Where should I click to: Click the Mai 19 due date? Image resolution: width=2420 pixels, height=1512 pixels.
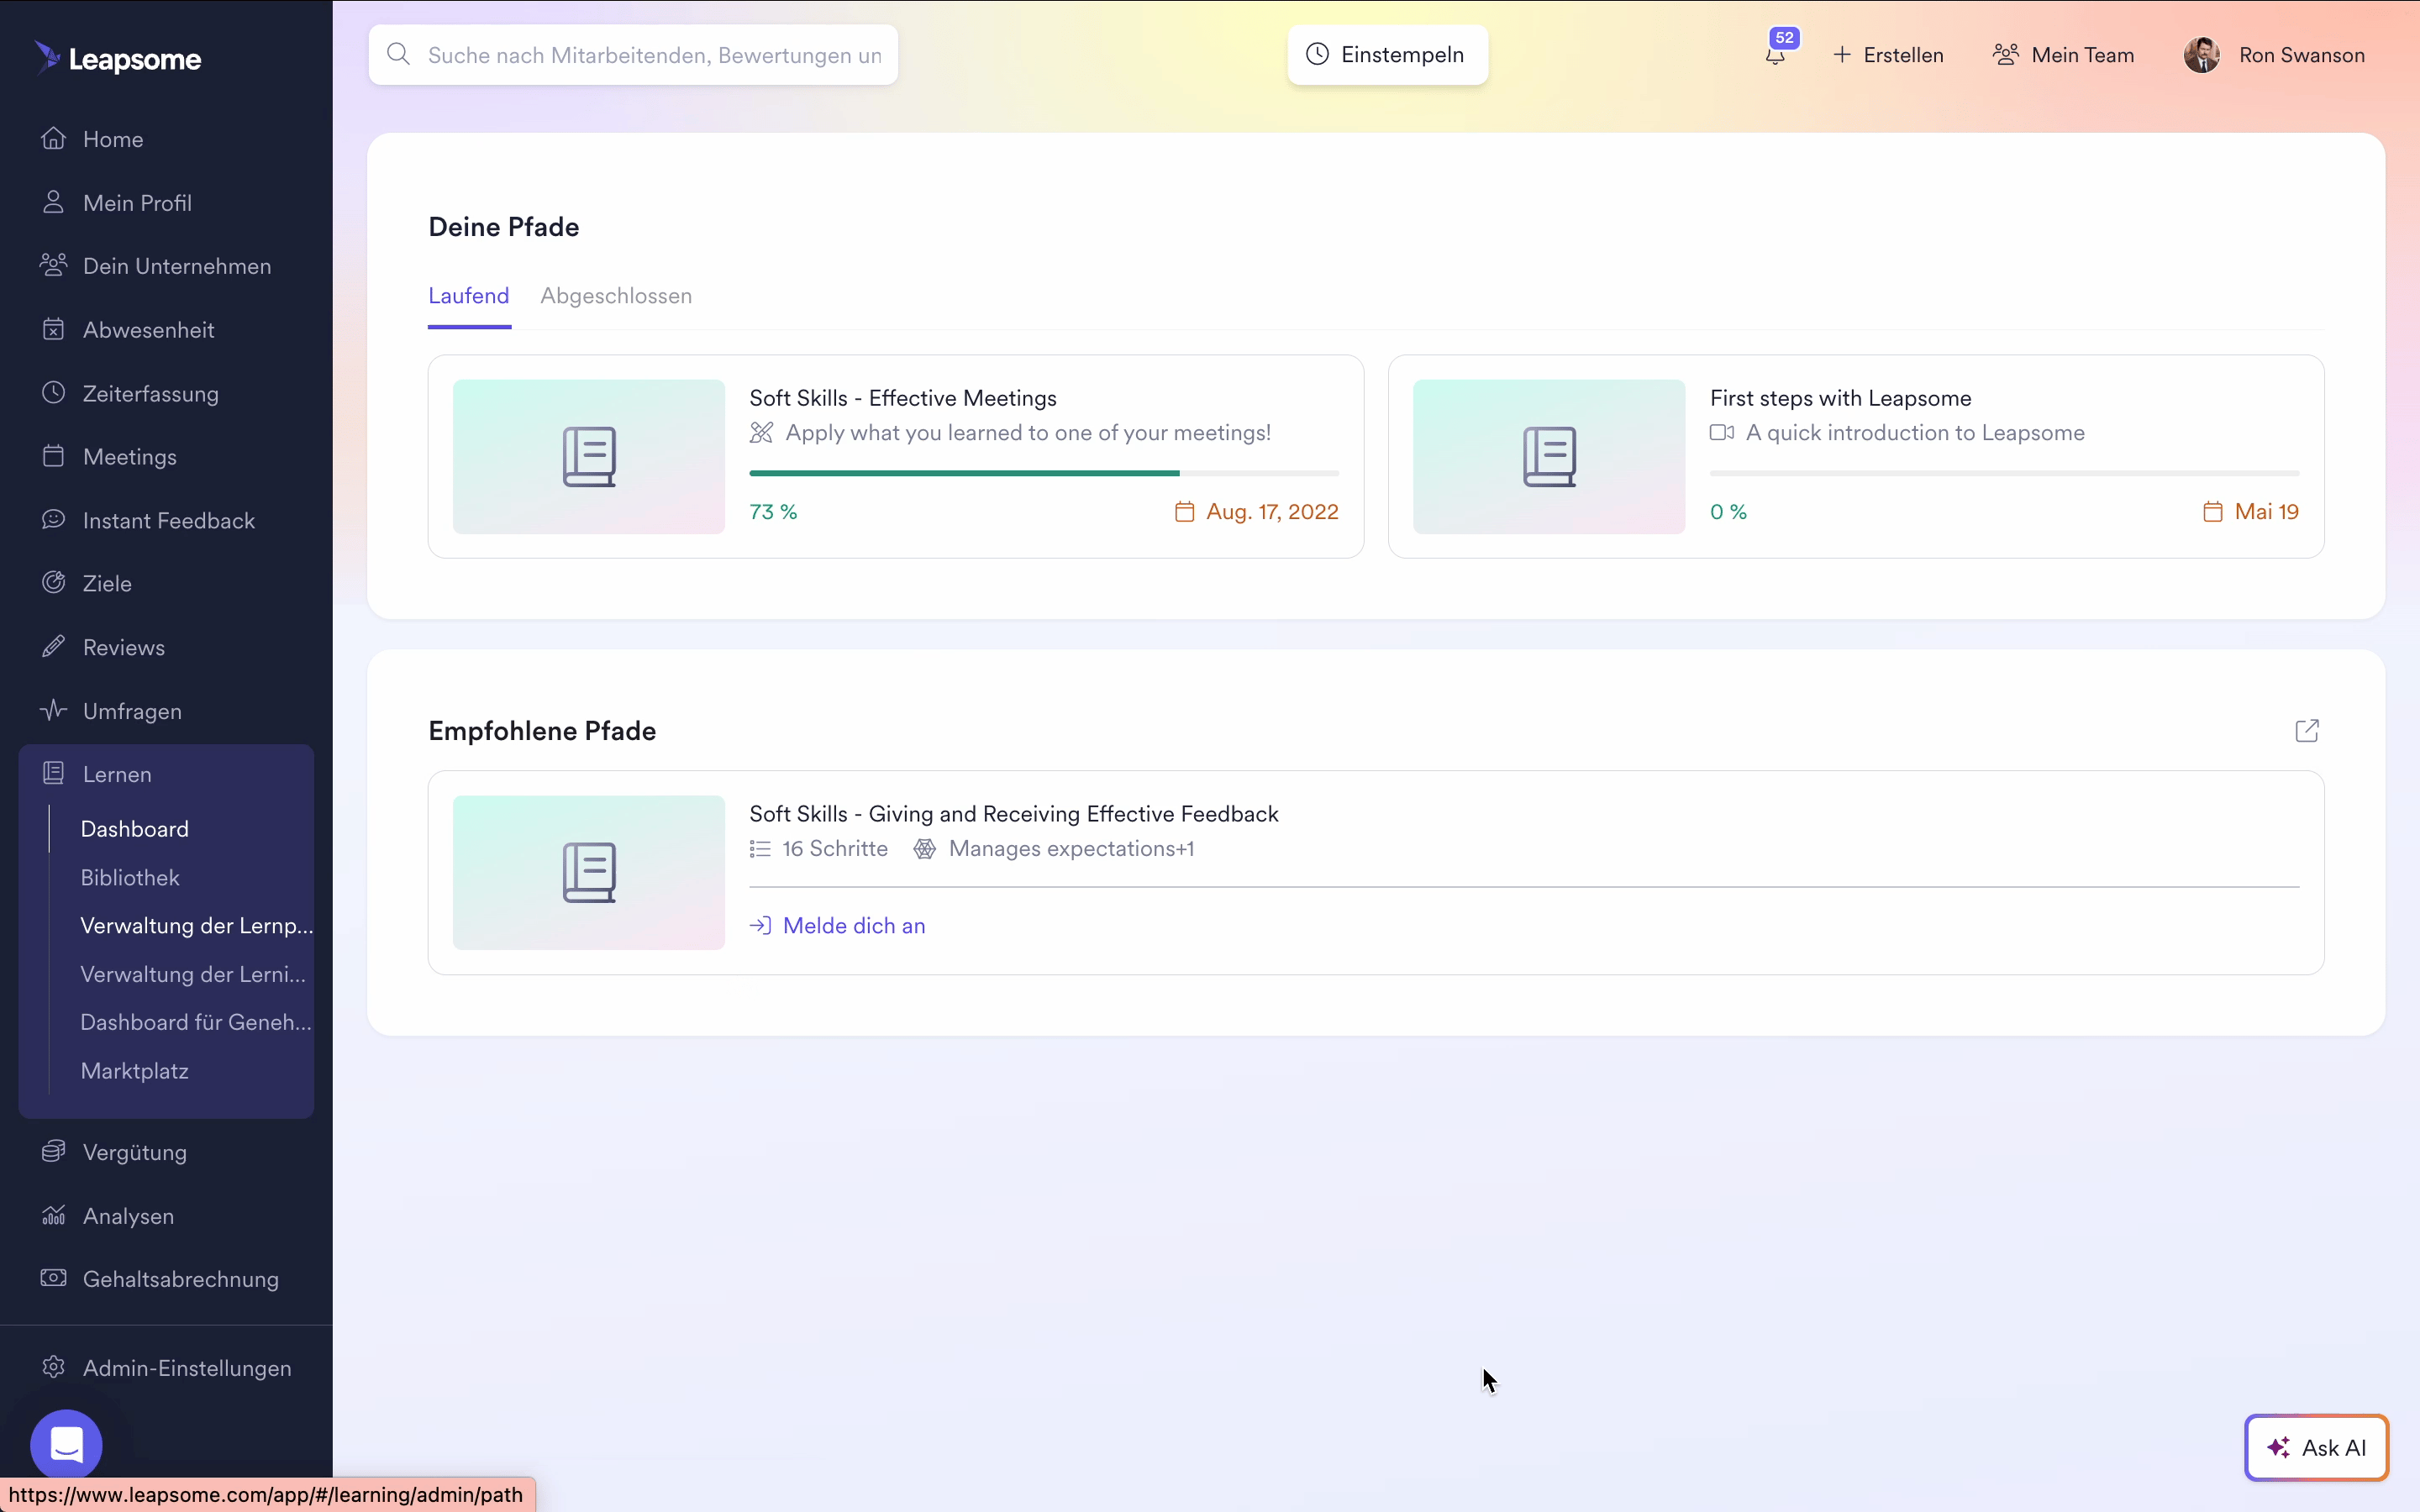tap(2266, 512)
